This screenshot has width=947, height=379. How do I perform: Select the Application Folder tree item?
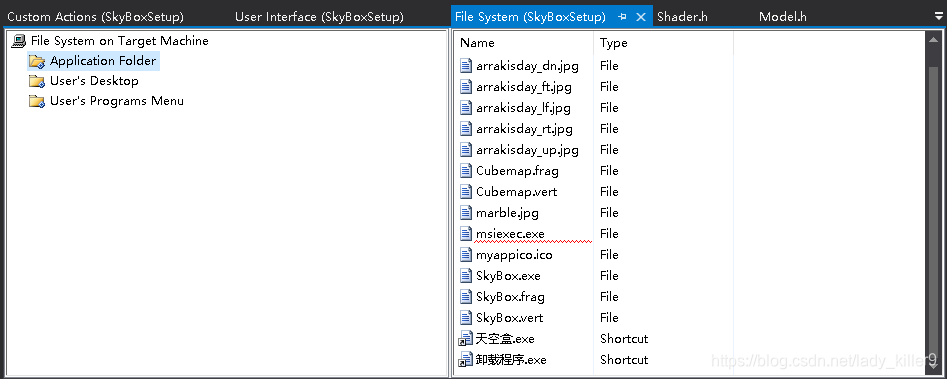[x=103, y=61]
